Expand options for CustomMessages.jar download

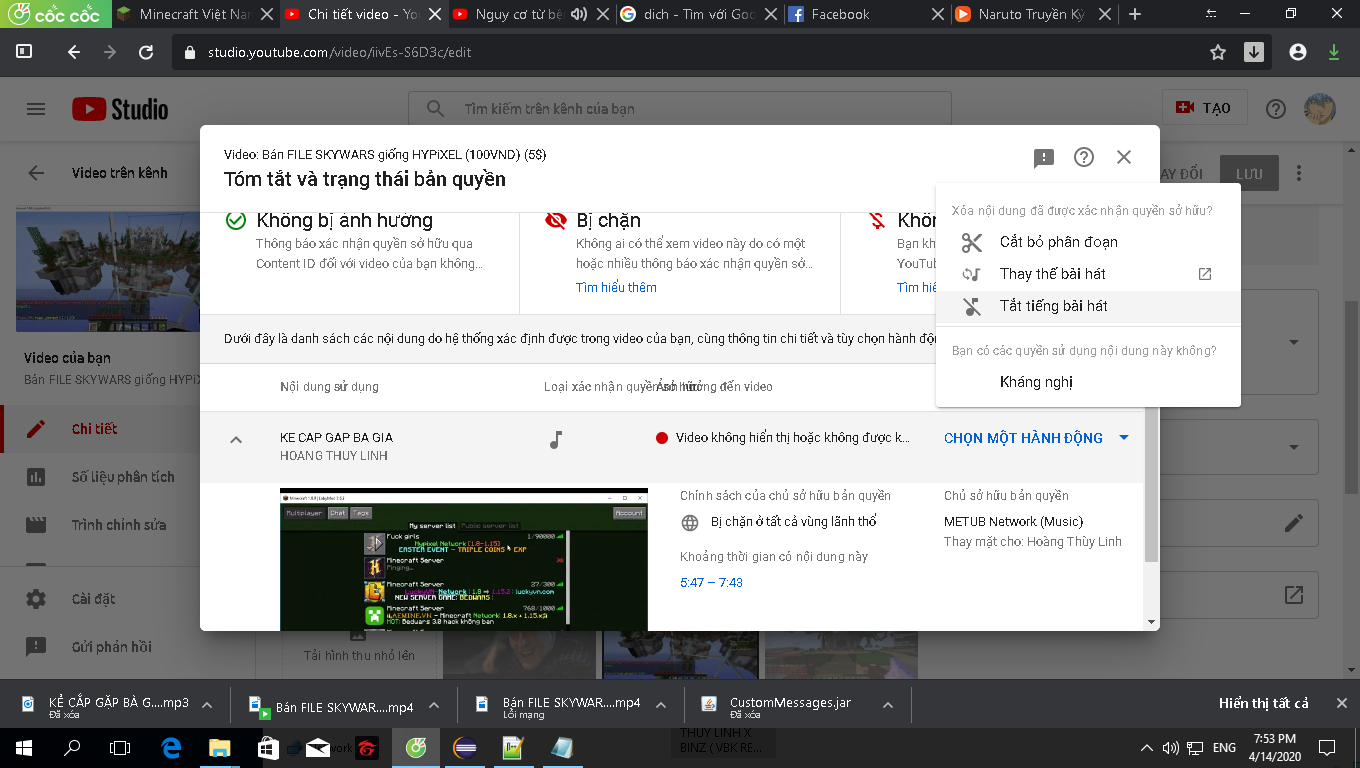click(888, 705)
